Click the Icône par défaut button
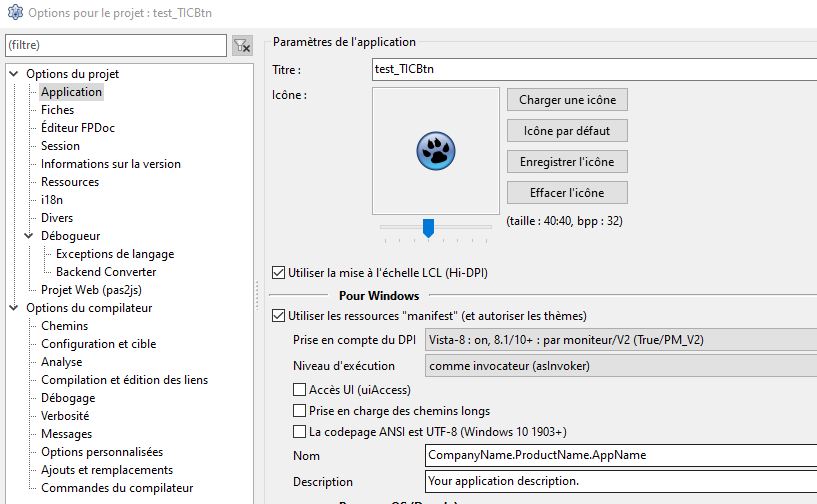Image resolution: width=817 pixels, height=504 pixels. click(x=567, y=131)
